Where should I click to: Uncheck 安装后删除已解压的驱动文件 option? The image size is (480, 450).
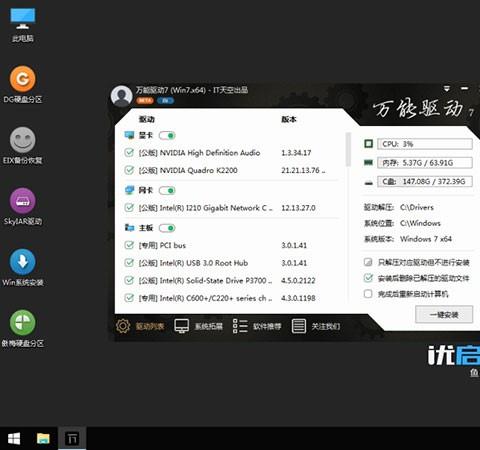tap(368, 278)
